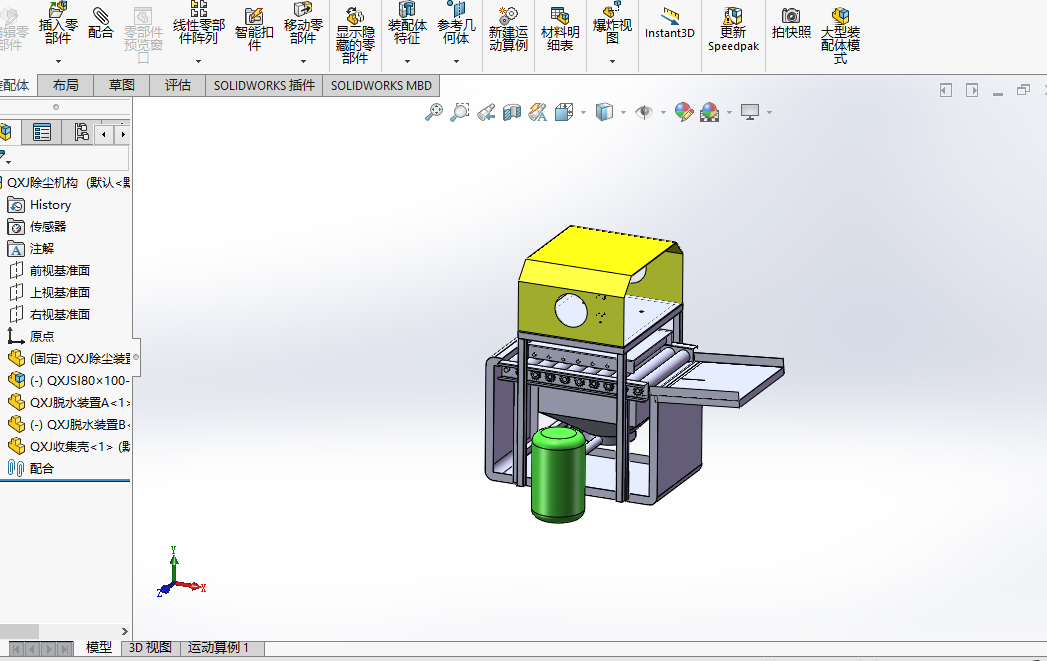This screenshot has height=661, width=1047.
Task: Open Assembly Features (装配体特征) tool
Action: [x=407, y=24]
